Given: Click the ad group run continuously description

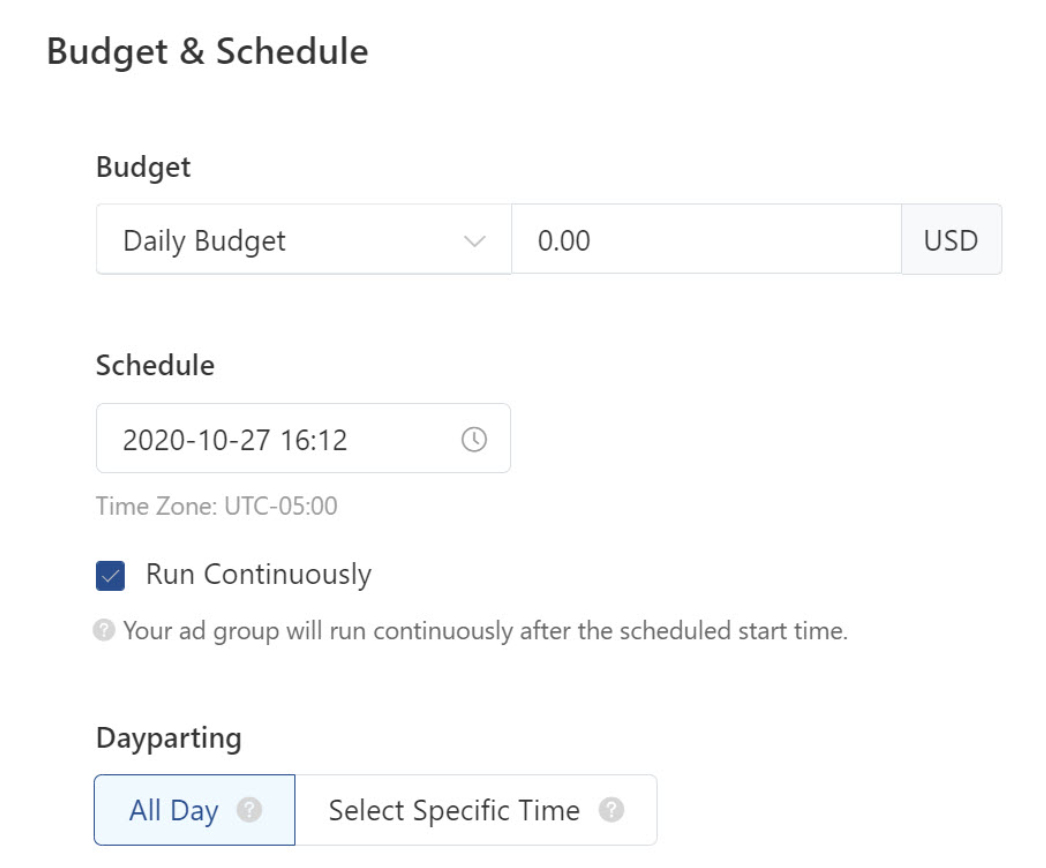Looking at the screenshot, I should tap(485, 631).
